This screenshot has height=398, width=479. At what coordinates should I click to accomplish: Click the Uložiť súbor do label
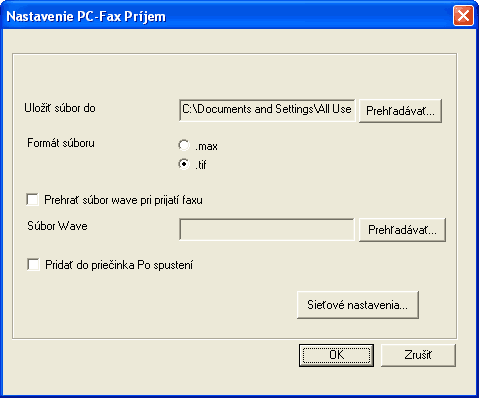pyautogui.click(x=60, y=108)
